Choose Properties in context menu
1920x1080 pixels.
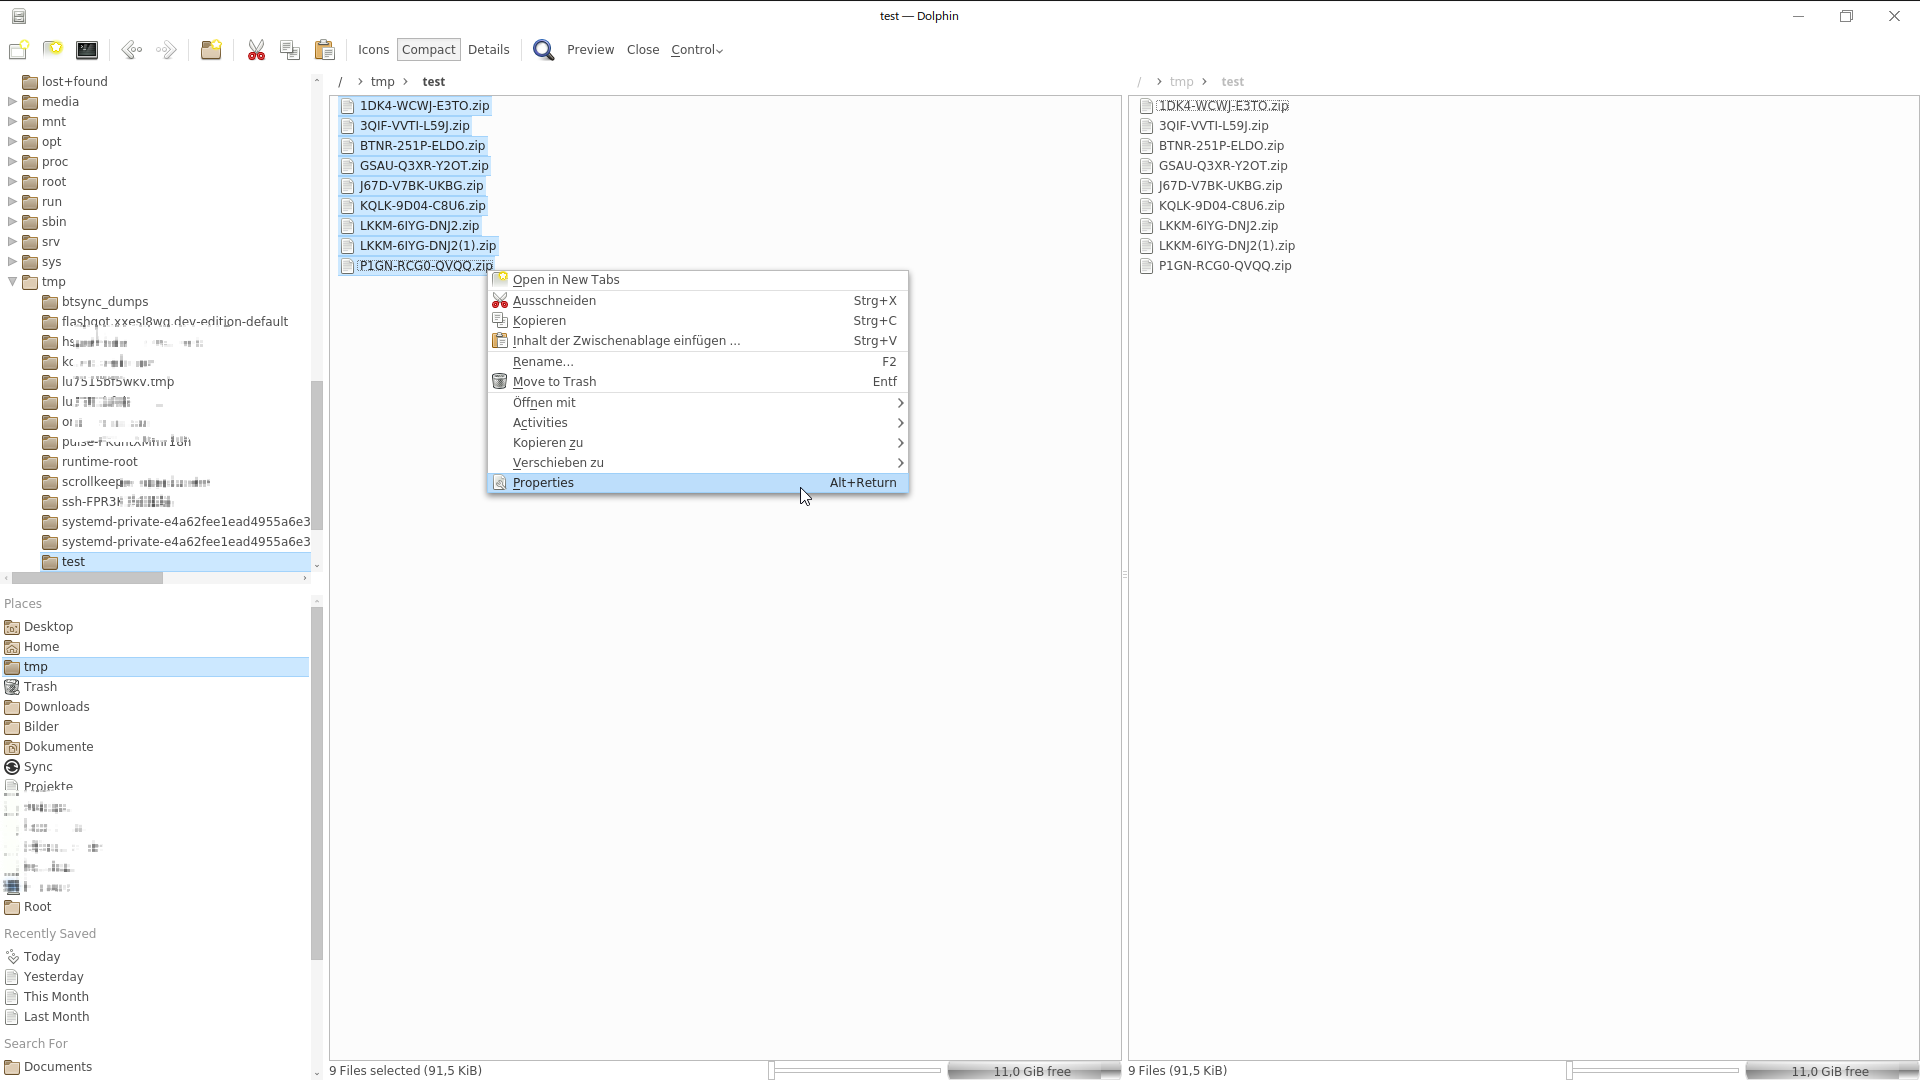543,483
